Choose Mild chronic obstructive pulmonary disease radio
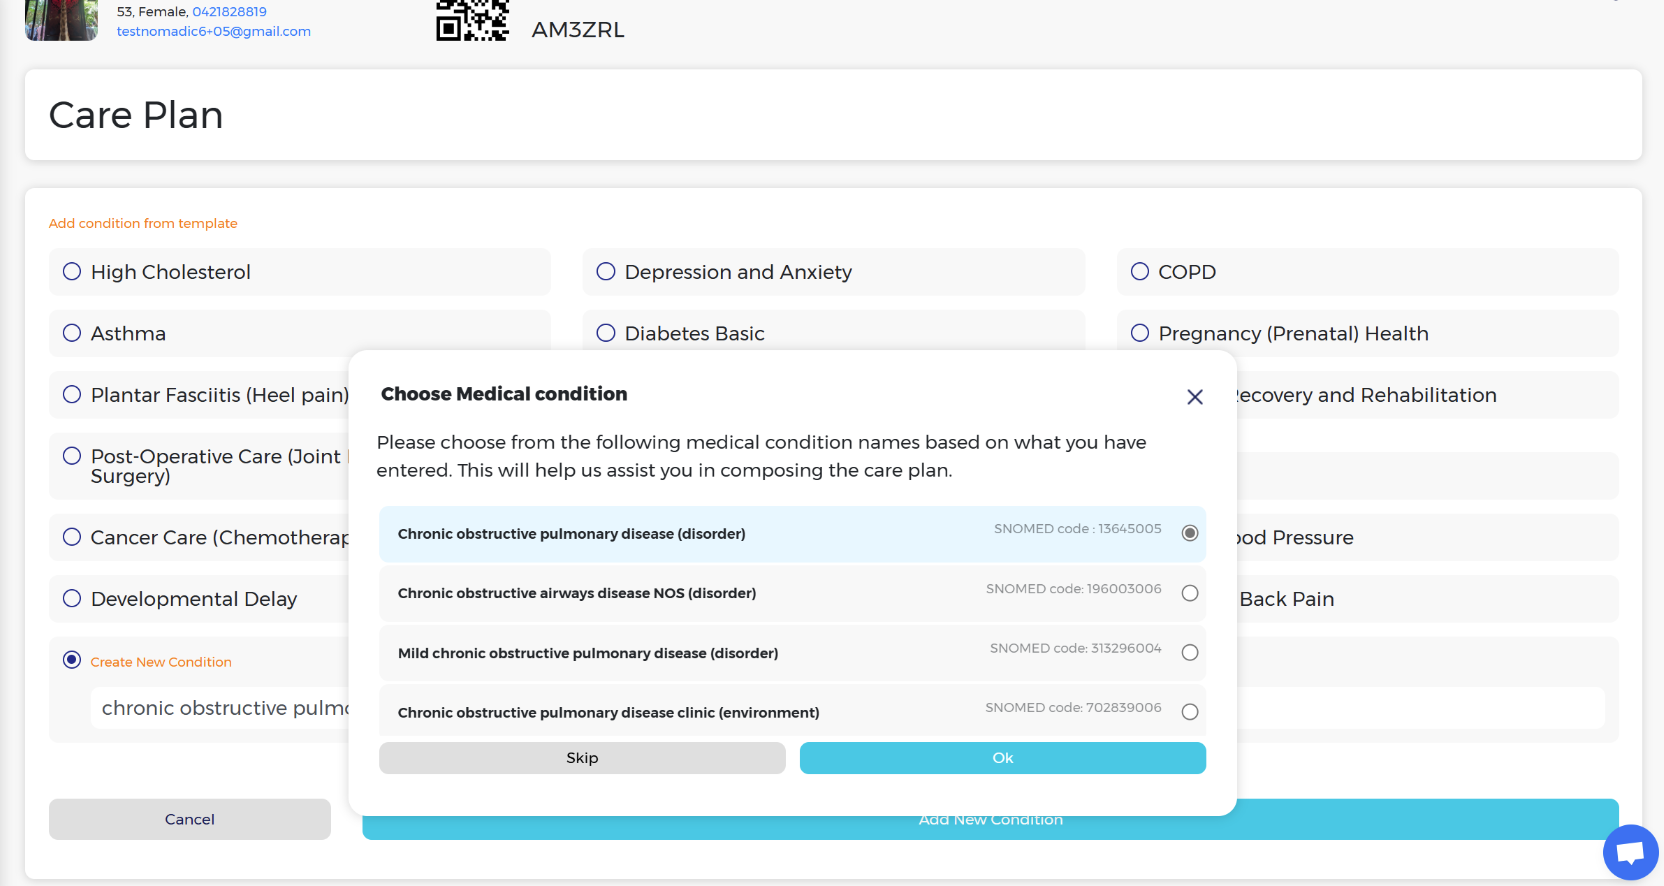 pyautogui.click(x=1189, y=653)
